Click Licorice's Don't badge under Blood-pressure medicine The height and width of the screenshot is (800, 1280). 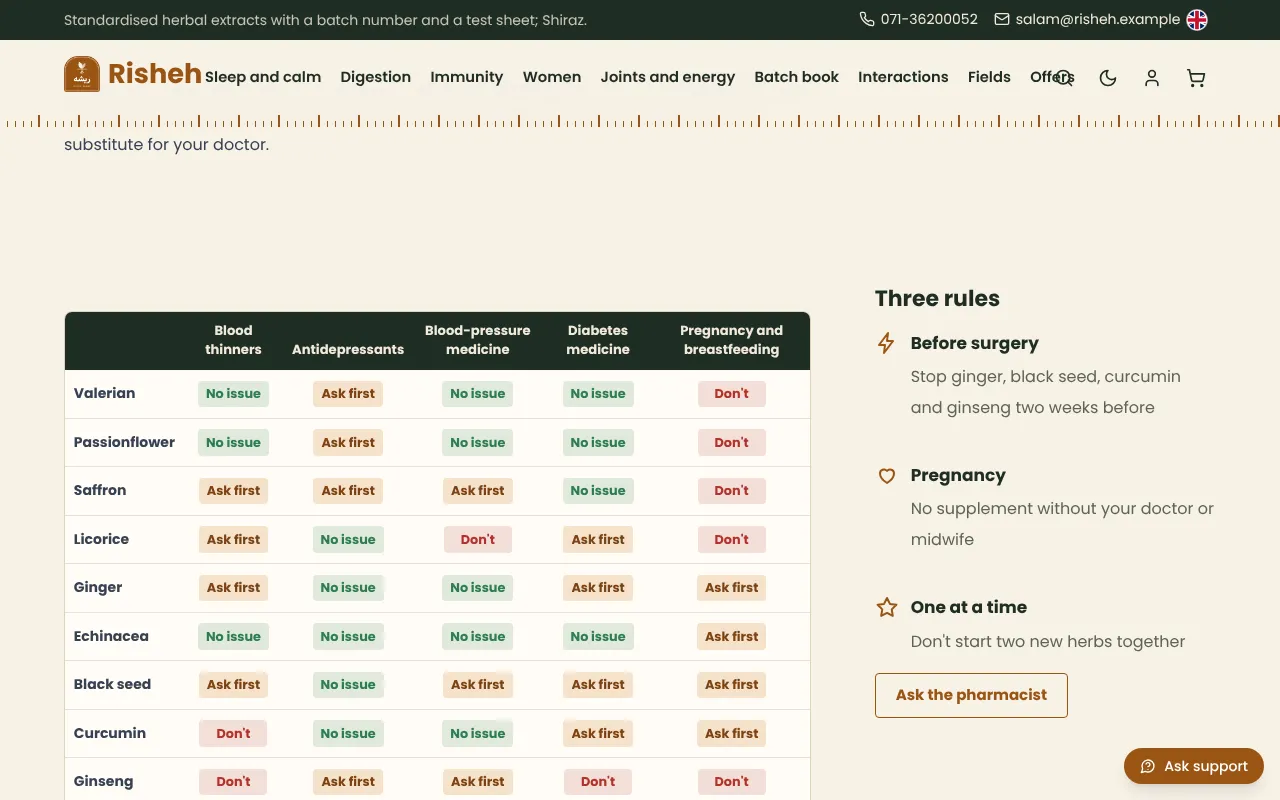[x=478, y=539]
